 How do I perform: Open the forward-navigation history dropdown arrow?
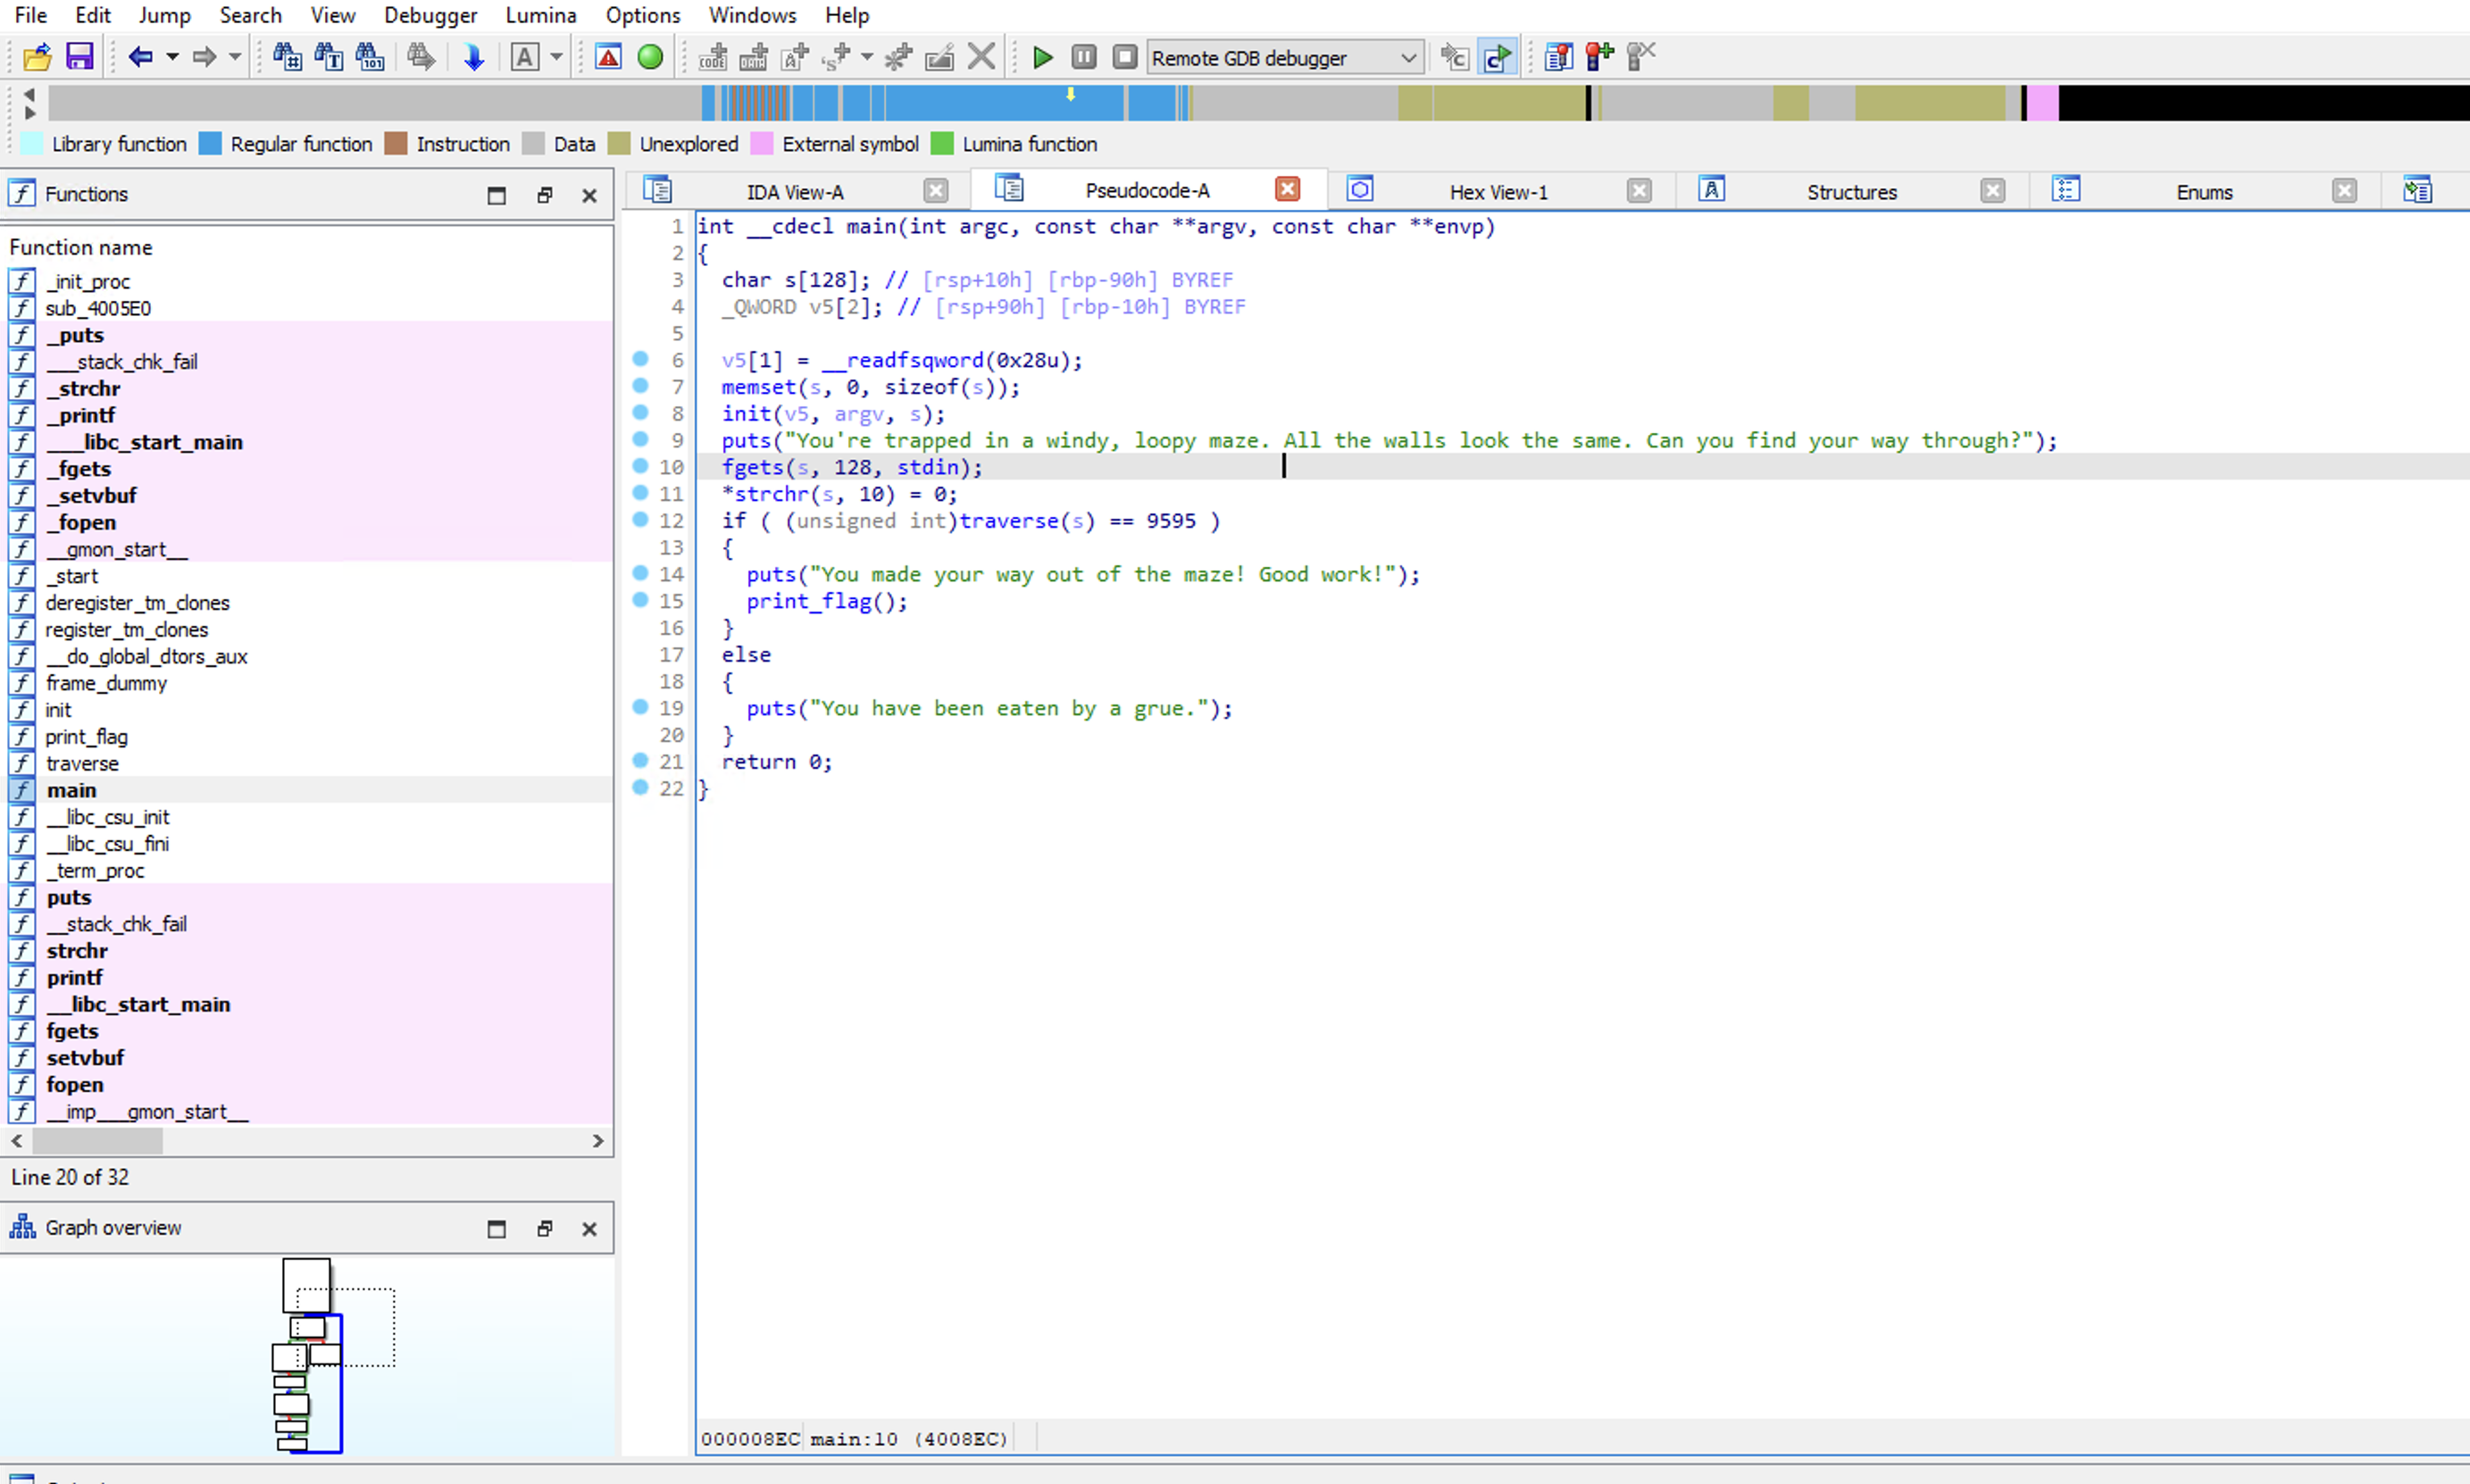[x=236, y=57]
